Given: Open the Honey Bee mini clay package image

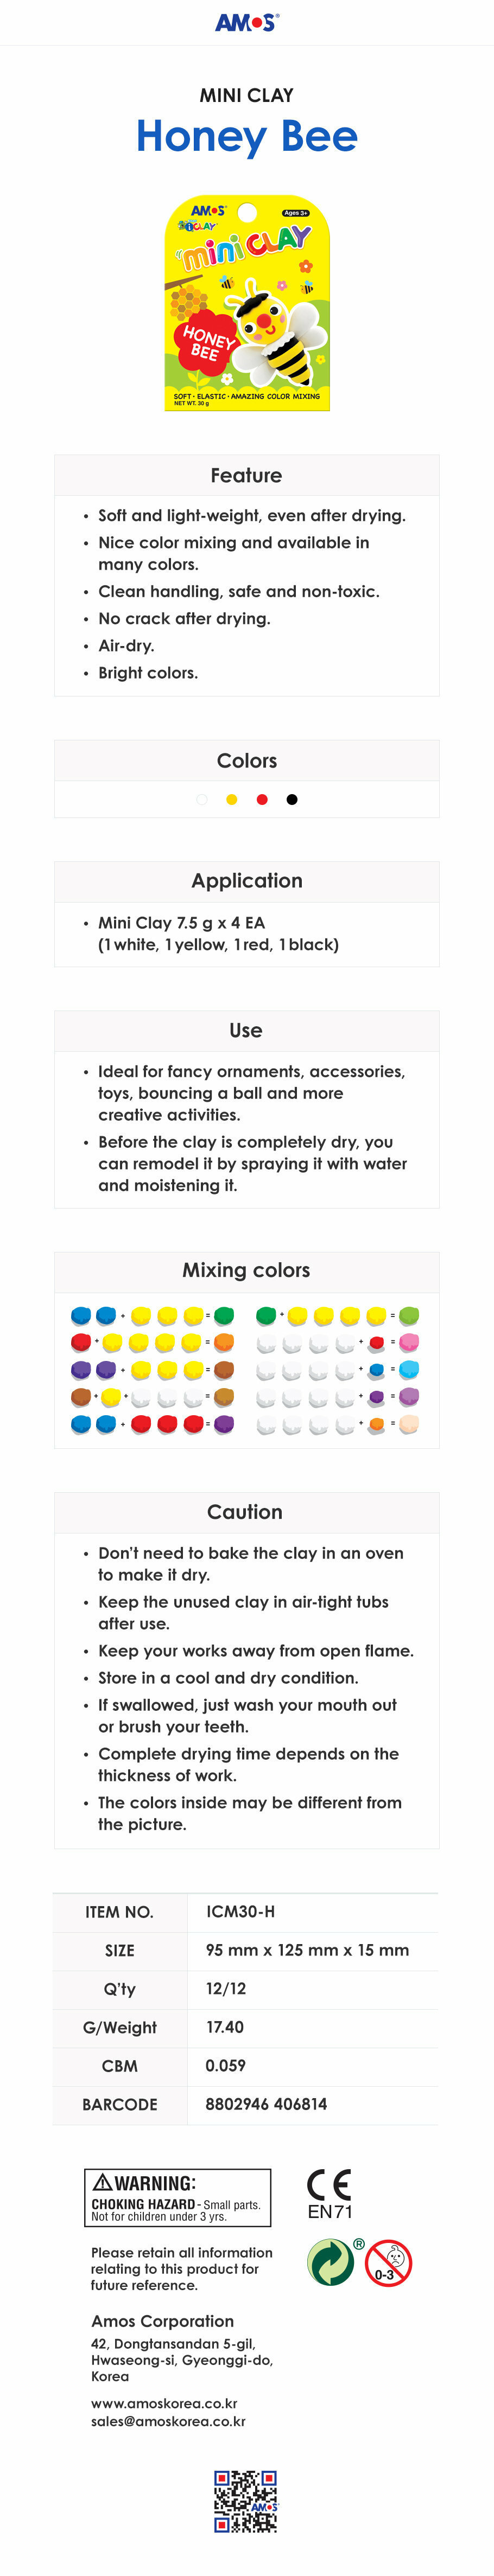Looking at the screenshot, I should pos(247,303).
